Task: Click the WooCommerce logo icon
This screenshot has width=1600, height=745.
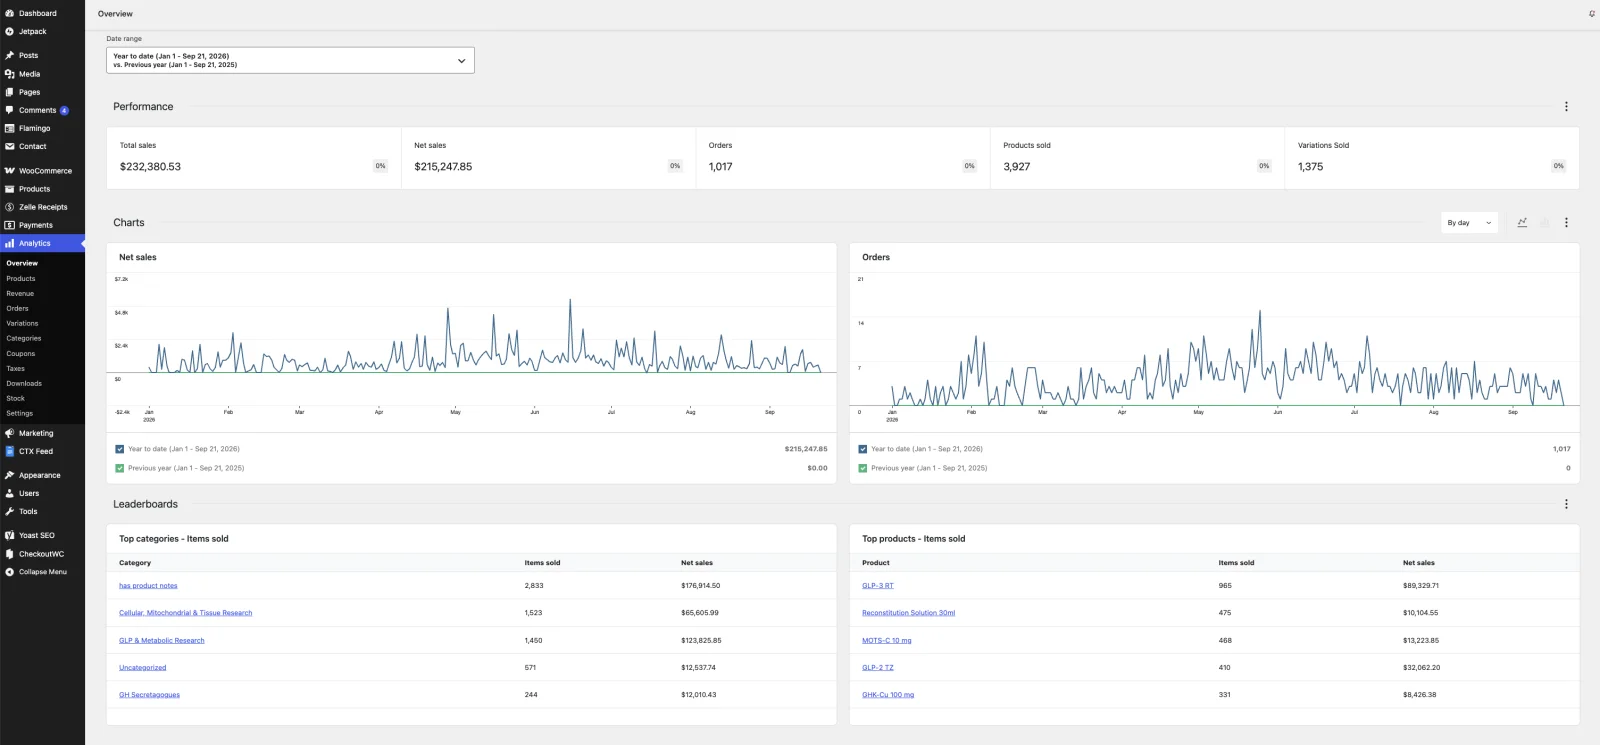Action: point(9,171)
